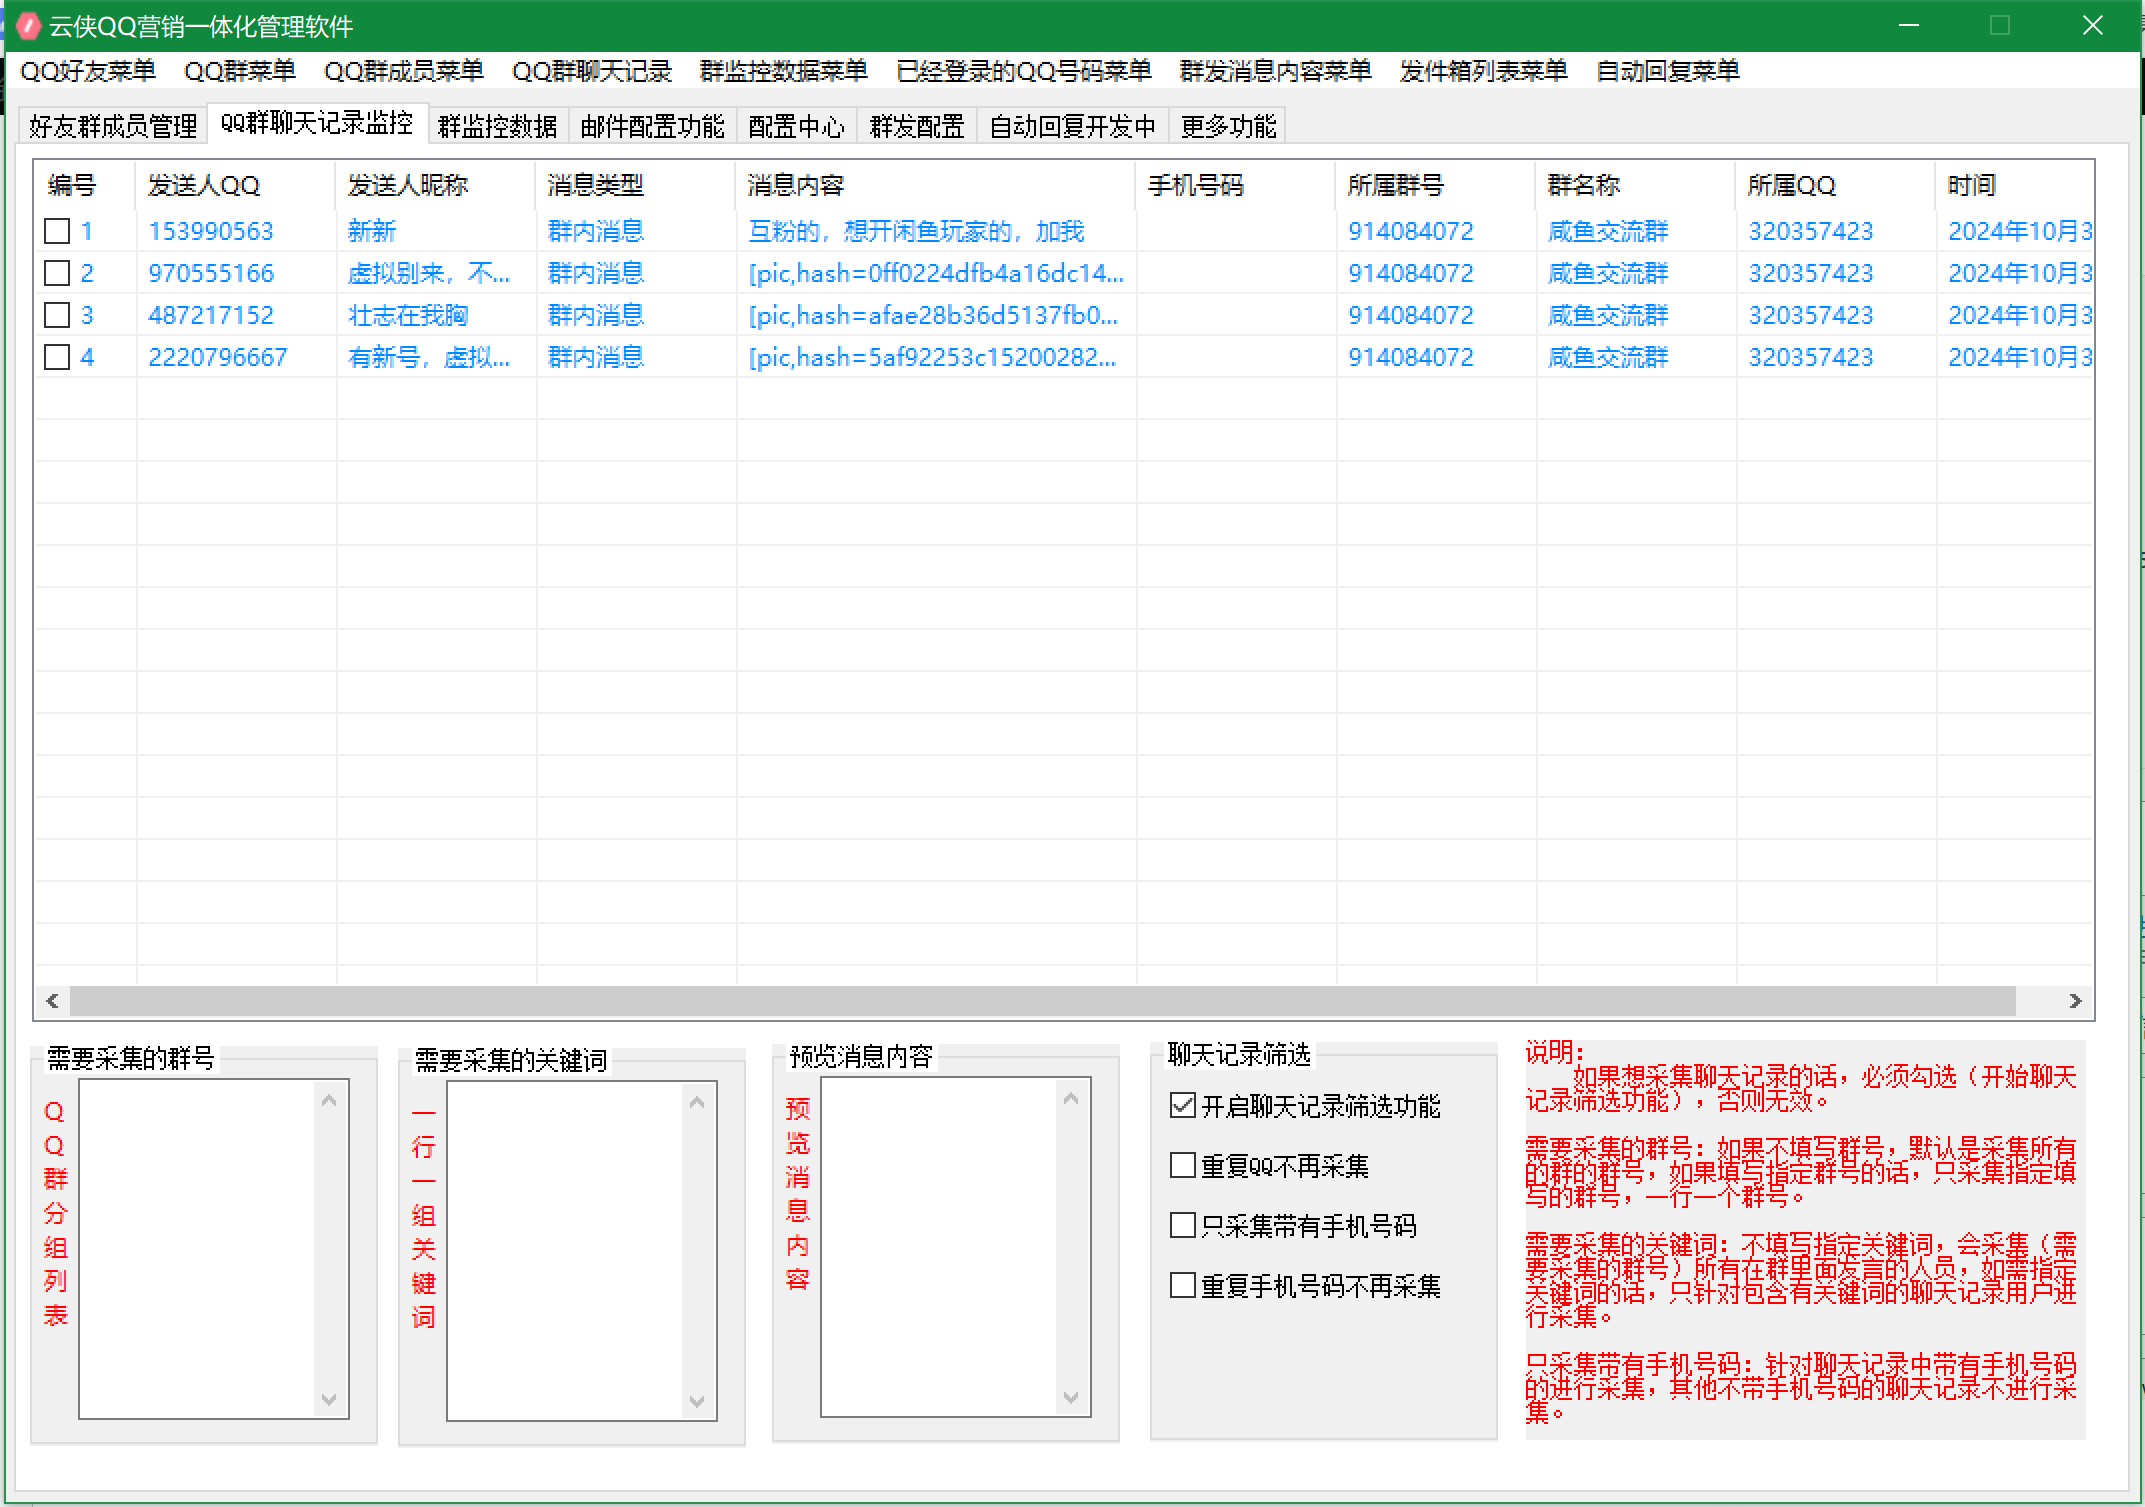The width and height of the screenshot is (2145, 1507).
Task: Tick the checkbox for row 4
Action: [57, 357]
